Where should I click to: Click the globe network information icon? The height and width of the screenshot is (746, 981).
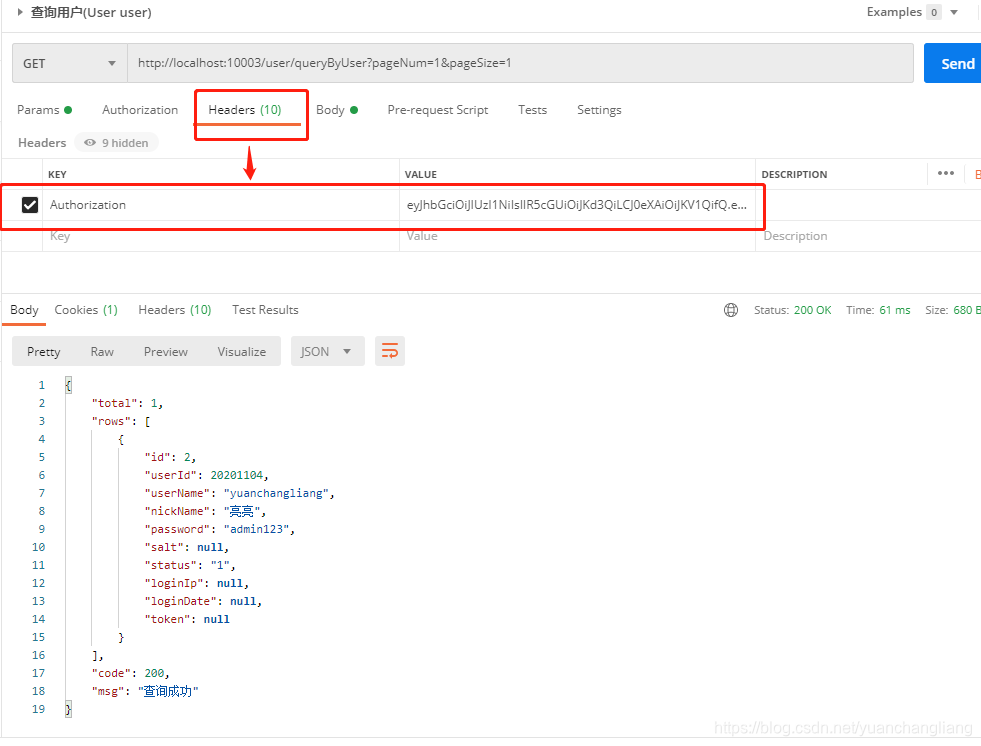[x=731, y=310]
